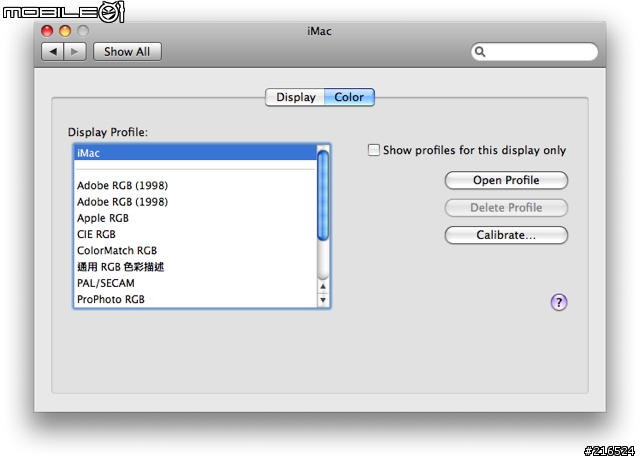Pick the ColorMatch RGB profile

tap(195, 251)
